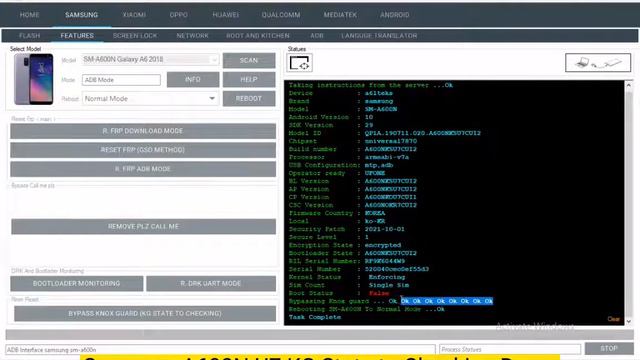640x360 pixels.
Task: Click the Galaxy A6 phone thumbnail
Action: (34, 79)
